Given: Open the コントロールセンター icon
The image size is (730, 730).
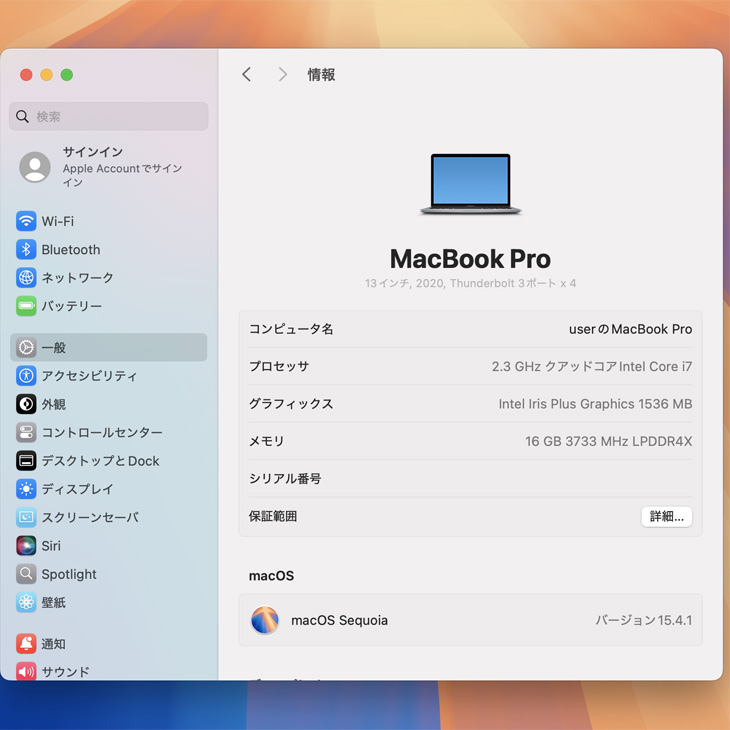Looking at the screenshot, I should [x=26, y=433].
